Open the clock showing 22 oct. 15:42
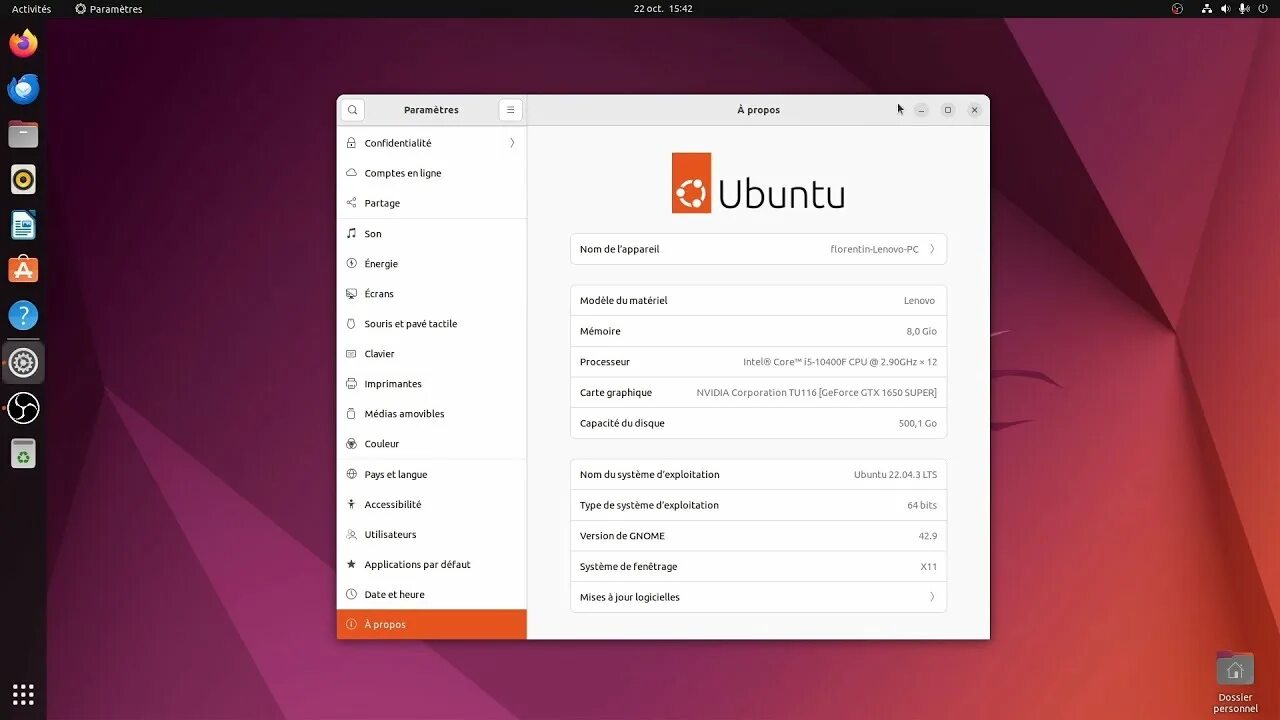This screenshot has width=1280, height=720. tap(663, 9)
